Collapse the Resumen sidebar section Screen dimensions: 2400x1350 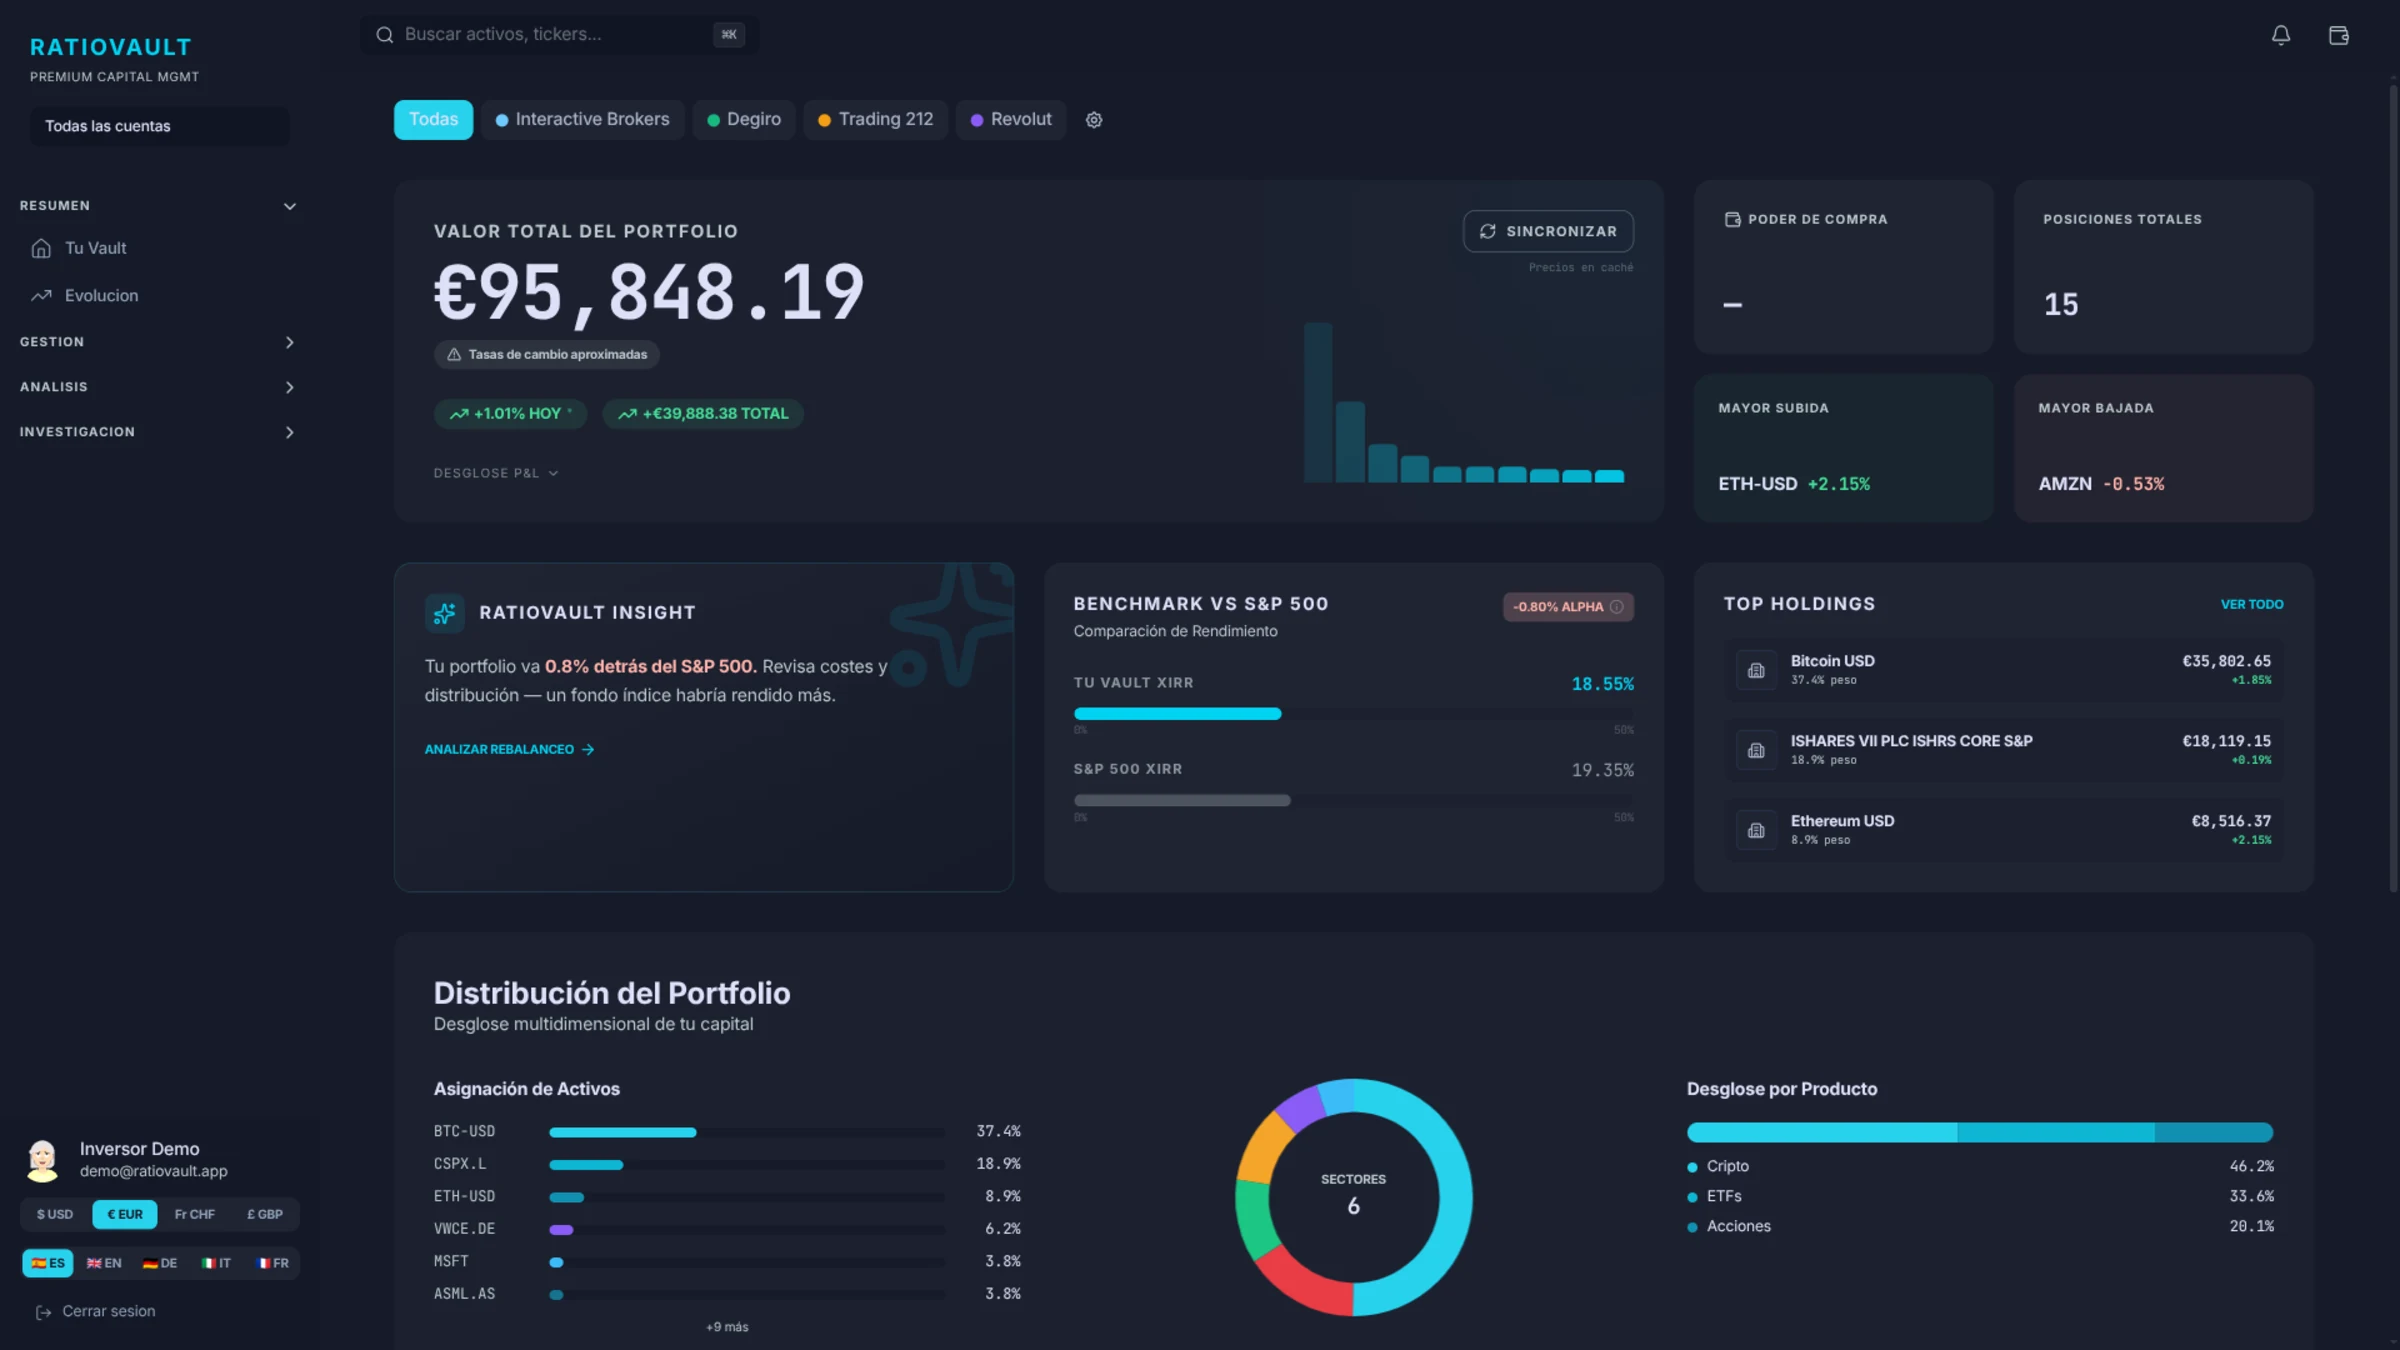(x=289, y=206)
